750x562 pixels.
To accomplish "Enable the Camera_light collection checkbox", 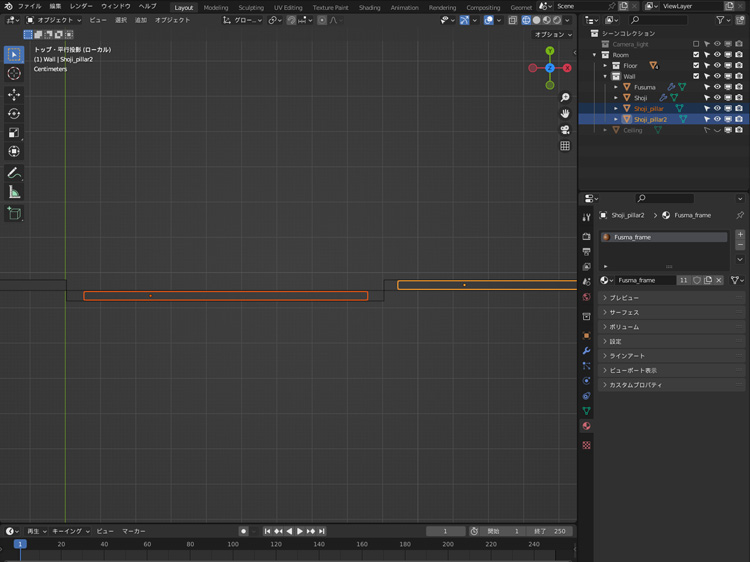I will point(696,44).
